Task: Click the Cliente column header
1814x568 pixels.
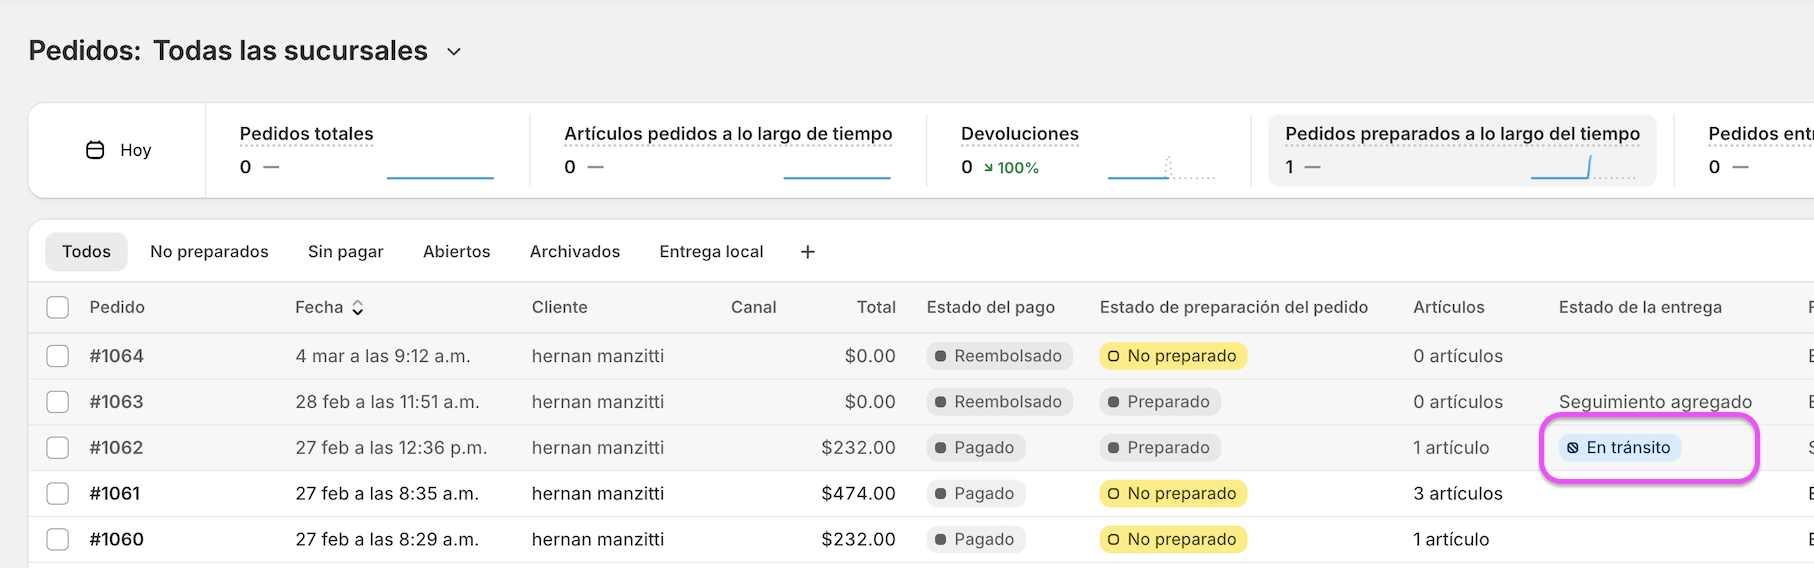Action: (x=559, y=307)
